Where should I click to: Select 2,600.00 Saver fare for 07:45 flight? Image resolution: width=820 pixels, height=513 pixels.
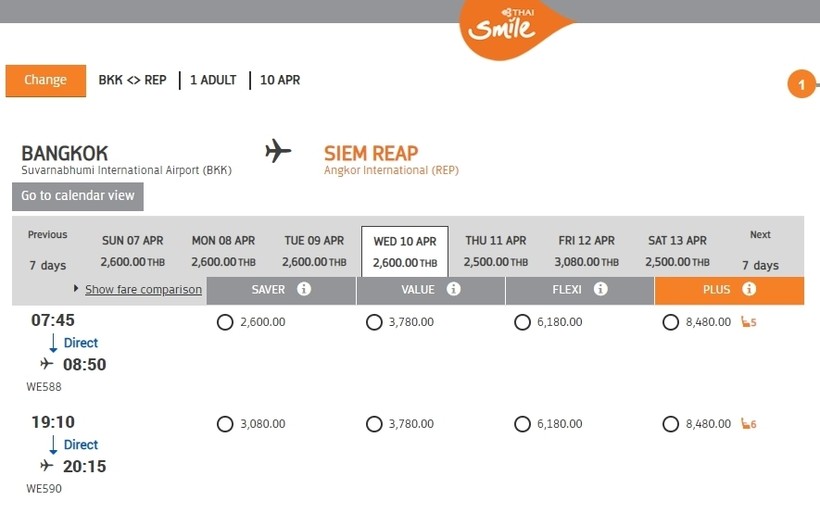[225, 322]
